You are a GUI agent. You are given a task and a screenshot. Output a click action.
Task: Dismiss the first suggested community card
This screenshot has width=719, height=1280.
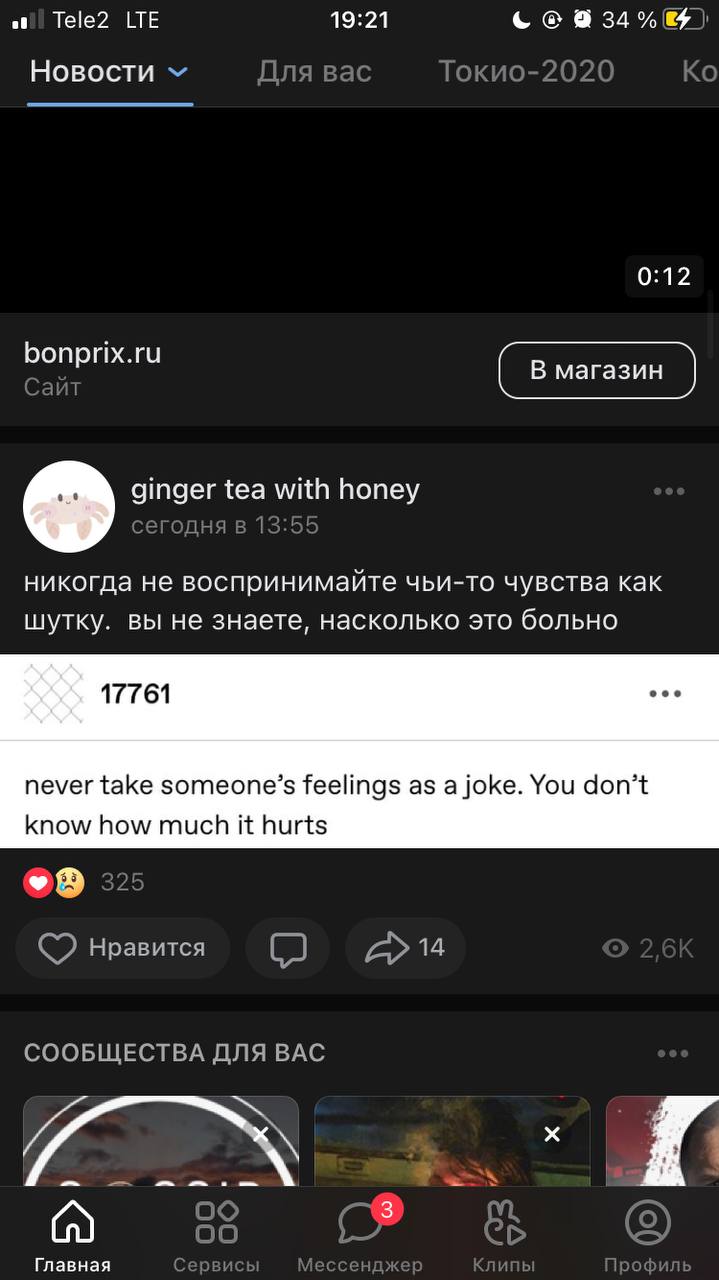261,1133
